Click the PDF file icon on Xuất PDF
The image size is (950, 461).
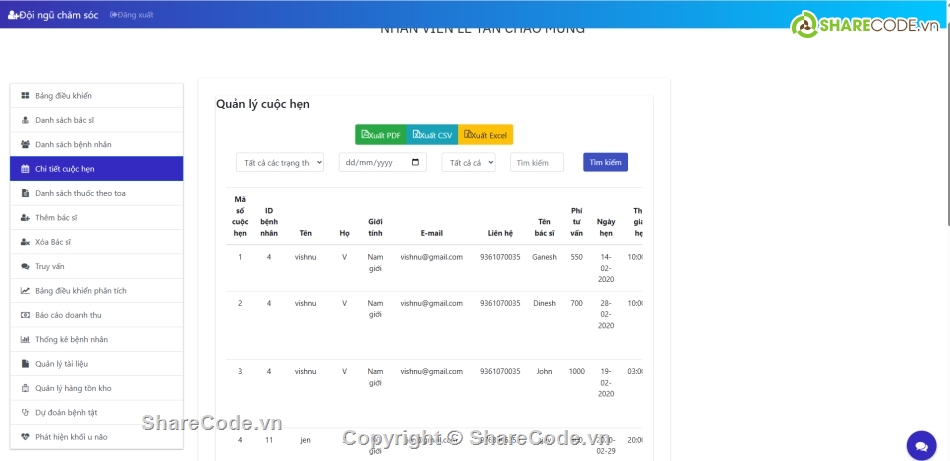pyautogui.click(x=365, y=134)
